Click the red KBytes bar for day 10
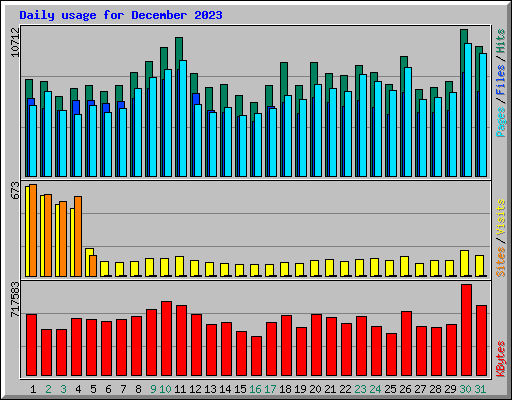Screen dimensions: 512x400 pos(166,339)
